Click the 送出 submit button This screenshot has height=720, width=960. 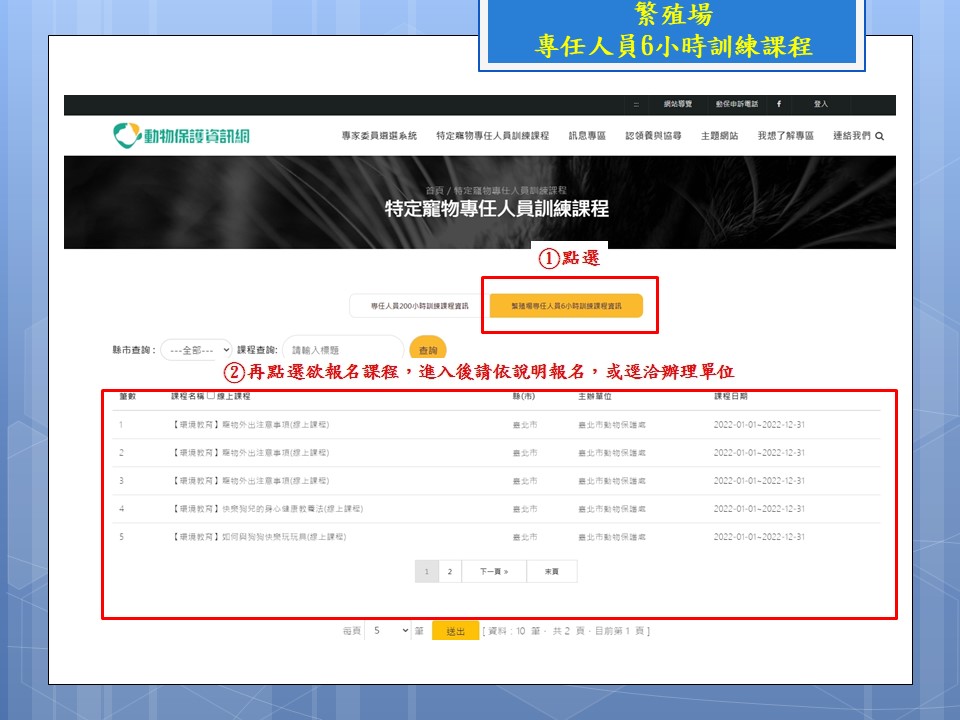[455, 631]
